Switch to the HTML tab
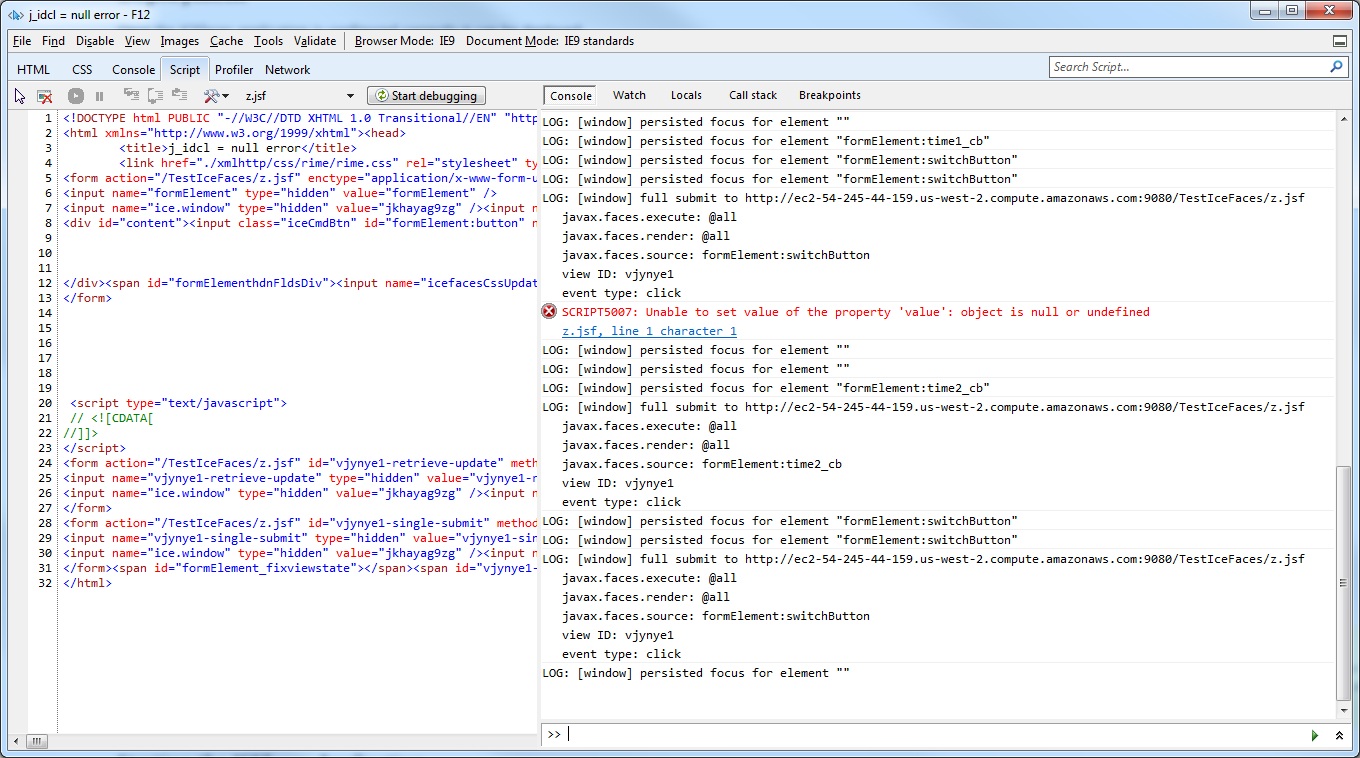Viewport: 1360px width, 758px height. point(33,70)
